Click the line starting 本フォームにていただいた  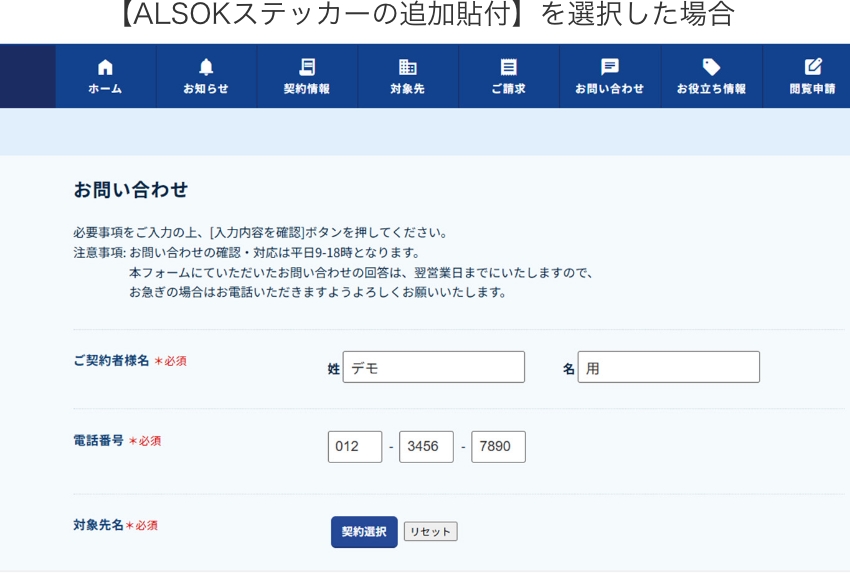click(362, 273)
